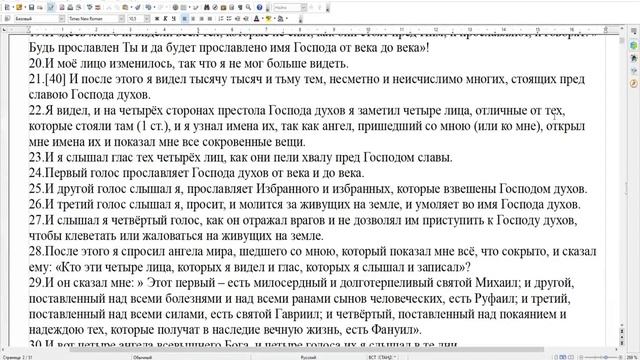The image size is (640, 360).
Task: Align paragraph left
Action: pyautogui.click(x=184, y=18)
